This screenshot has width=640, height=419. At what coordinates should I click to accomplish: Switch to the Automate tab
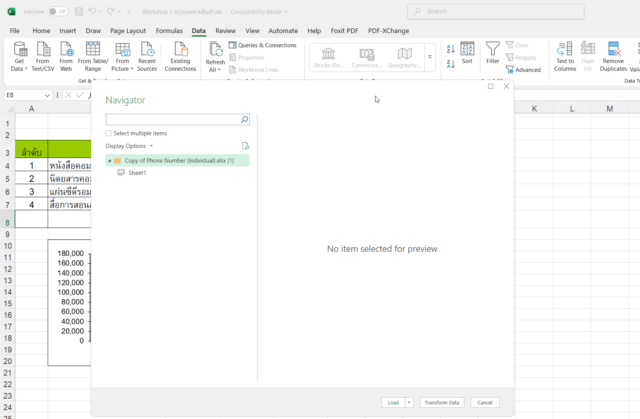[283, 31]
